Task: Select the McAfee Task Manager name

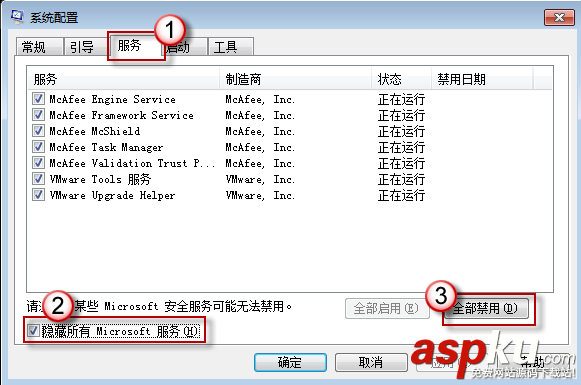Action: pos(106,147)
